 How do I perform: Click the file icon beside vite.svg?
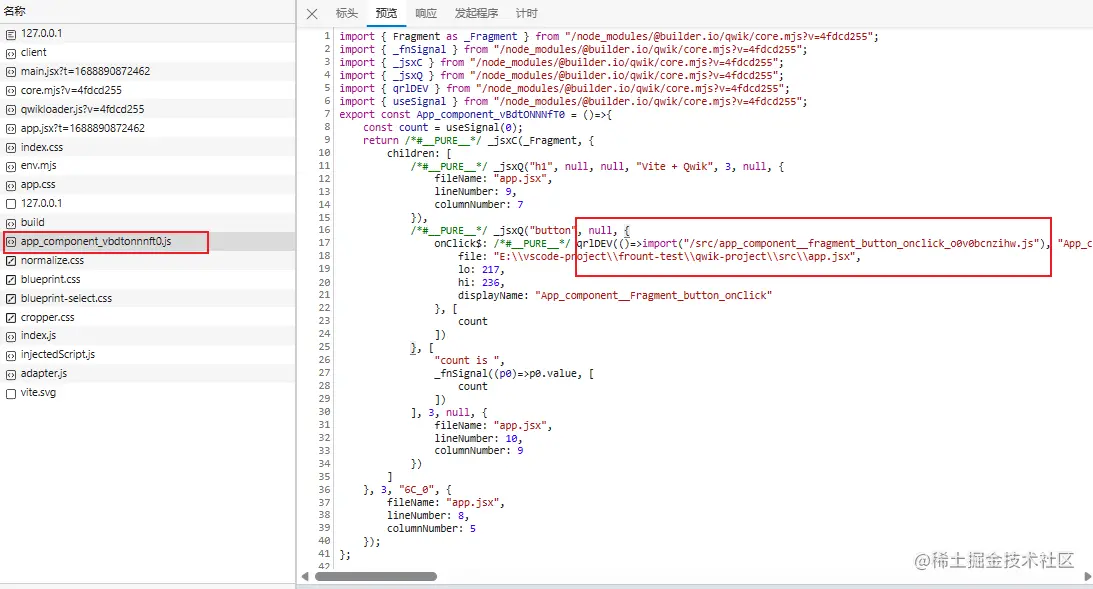pos(10,393)
